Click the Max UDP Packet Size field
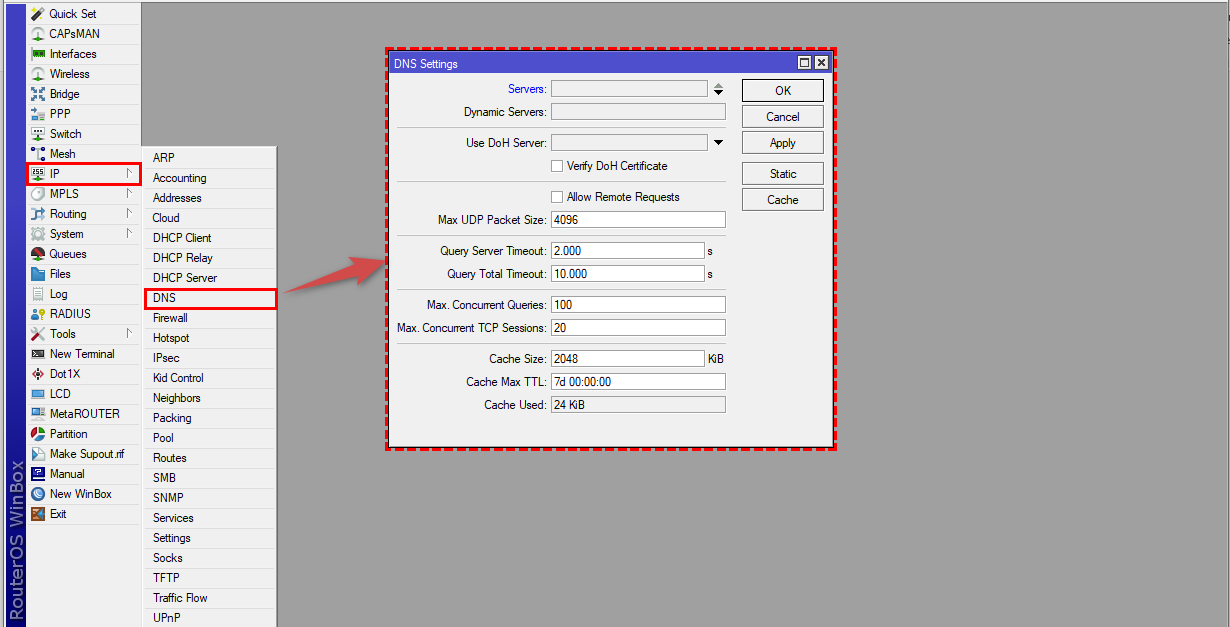This screenshot has width=1230, height=627. 637,220
